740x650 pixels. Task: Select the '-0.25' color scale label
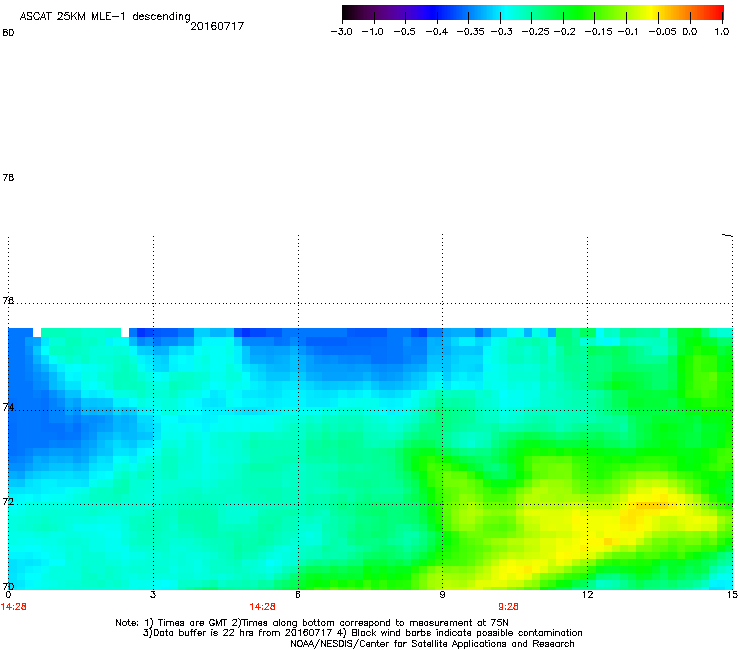tap(535, 32)
